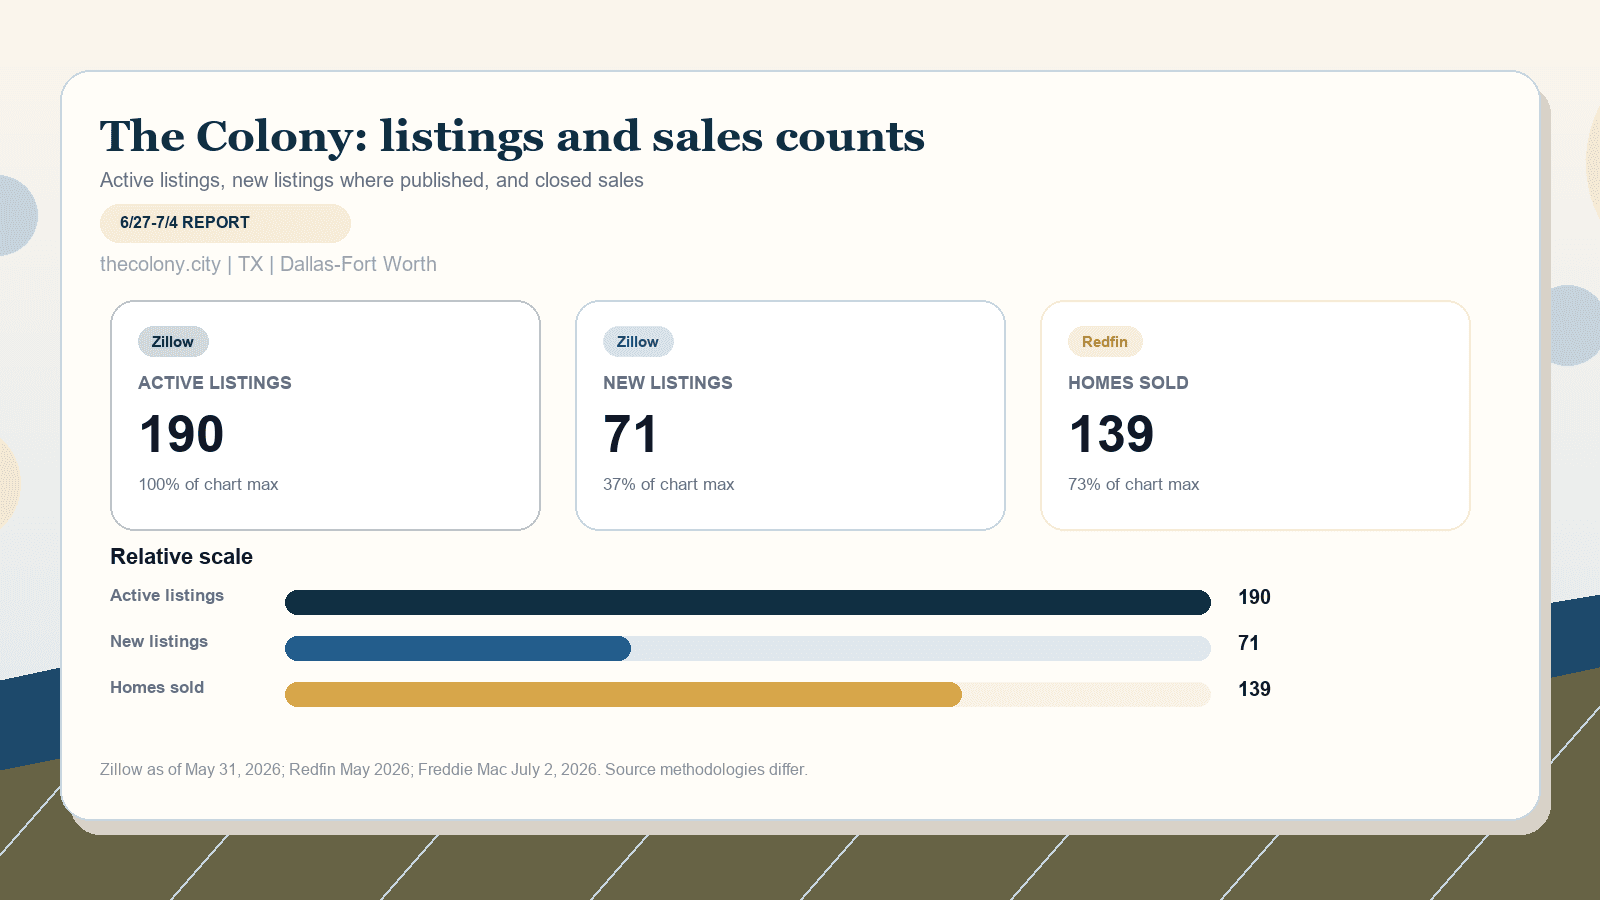The width and height of the screenshot is (1600, 900).
Task: Click the title 'The Colony: listings and sales counts'
Action: [512, 137]
